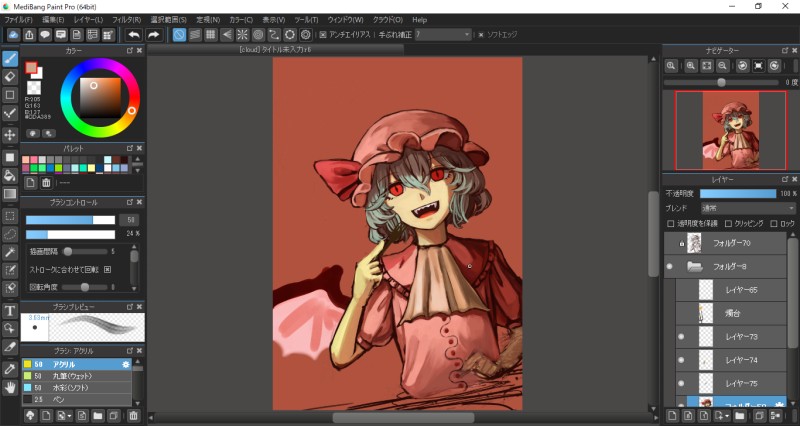Fit canvas to window in Navigator

pos(707,66)
